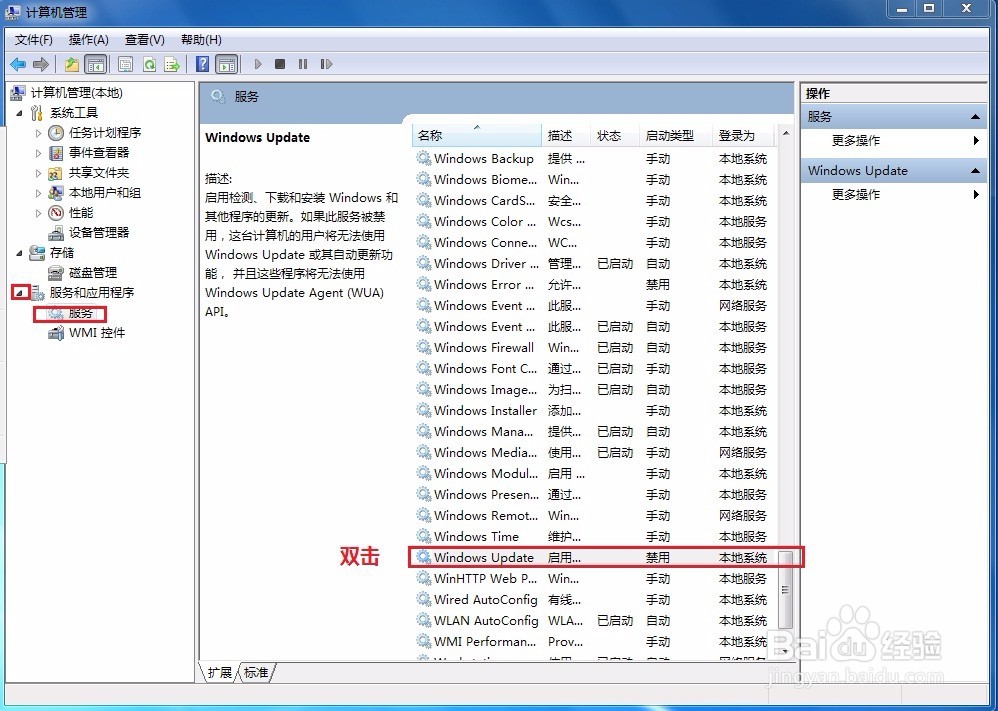
Task: Click the green Refresh toolbar icon
Action: pos(149,64)
